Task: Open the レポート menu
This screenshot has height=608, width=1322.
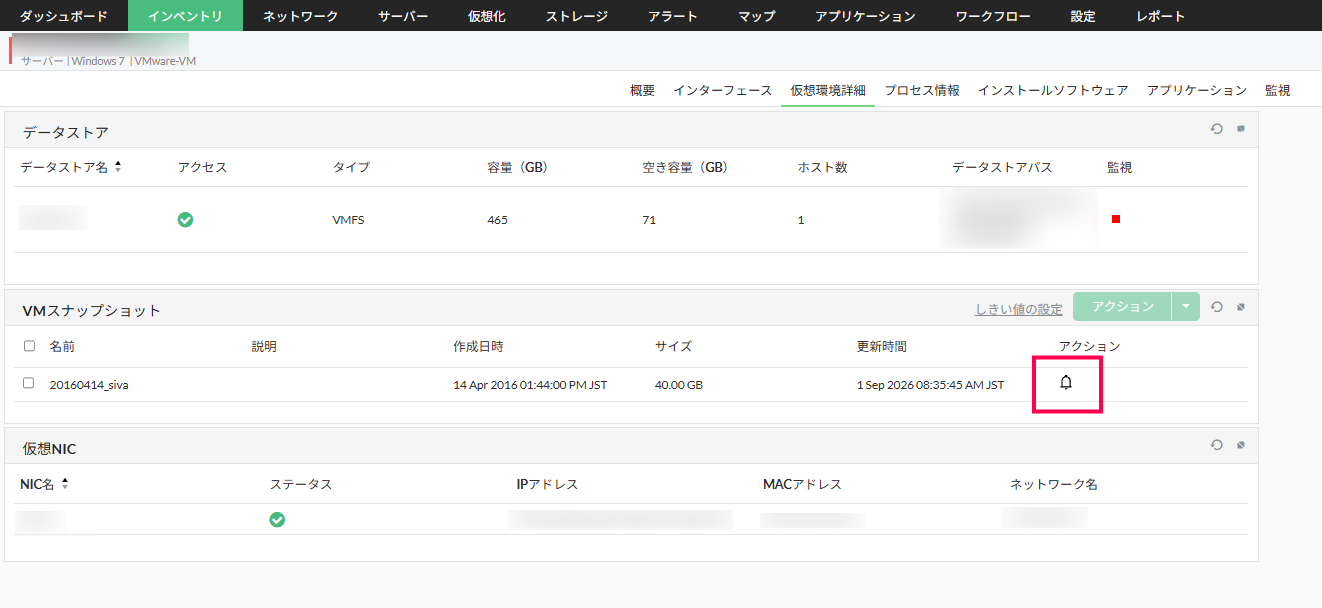Action: pyautogui.click(x=1160, y=16)
